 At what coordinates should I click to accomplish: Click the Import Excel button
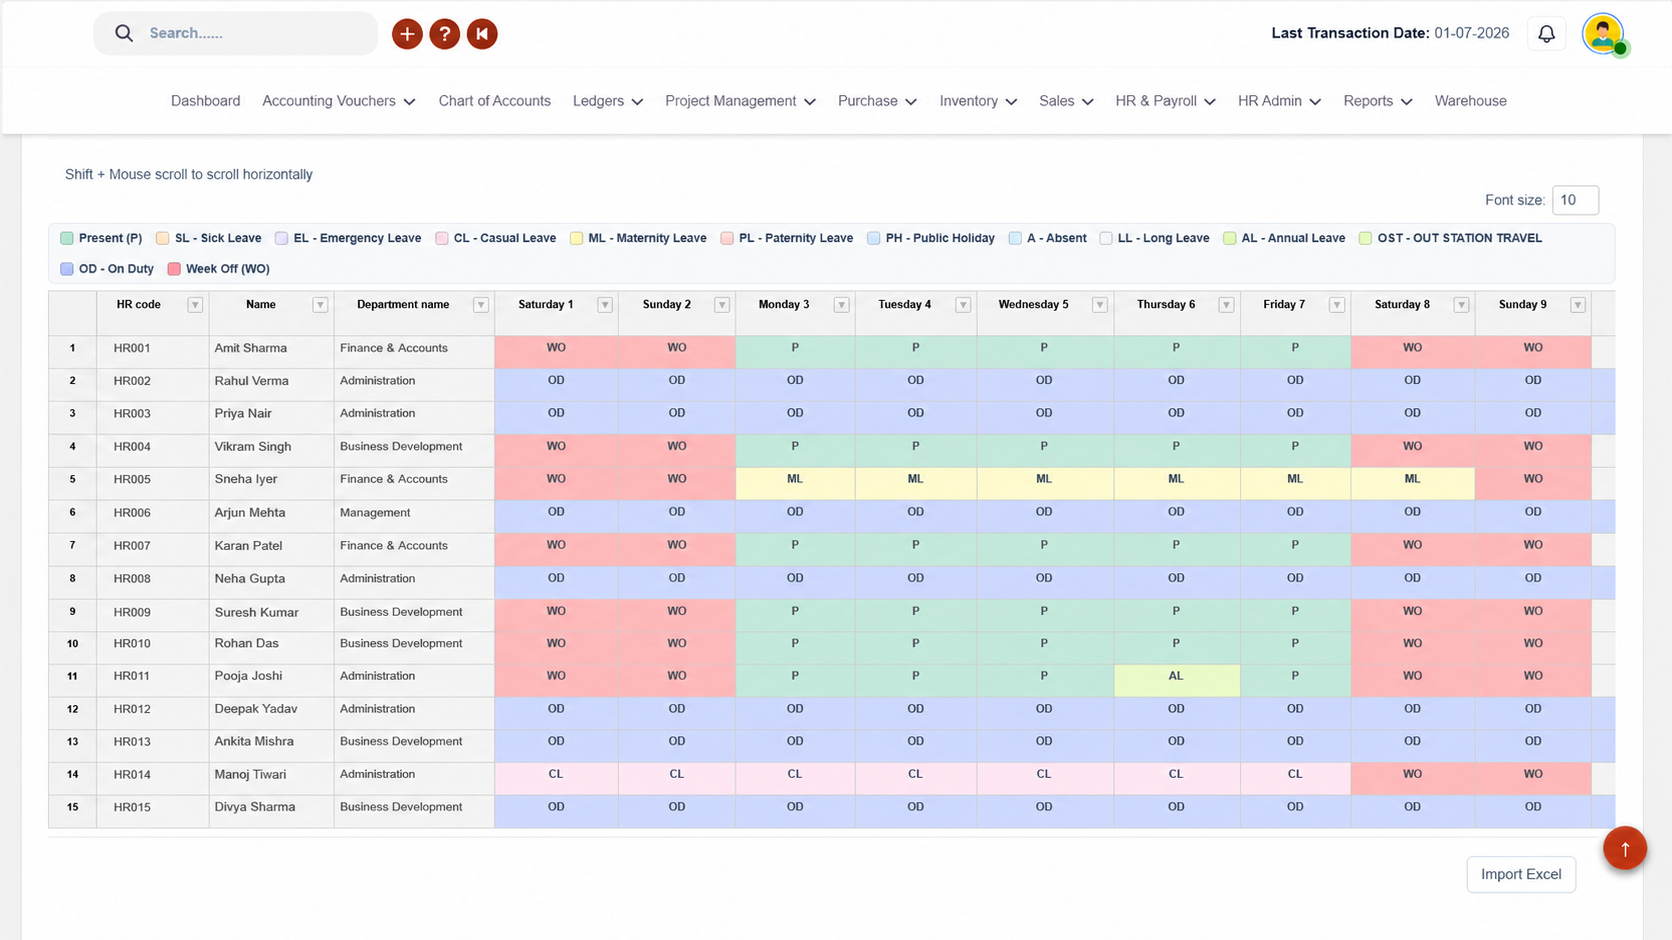click(x=1521, y=874)
